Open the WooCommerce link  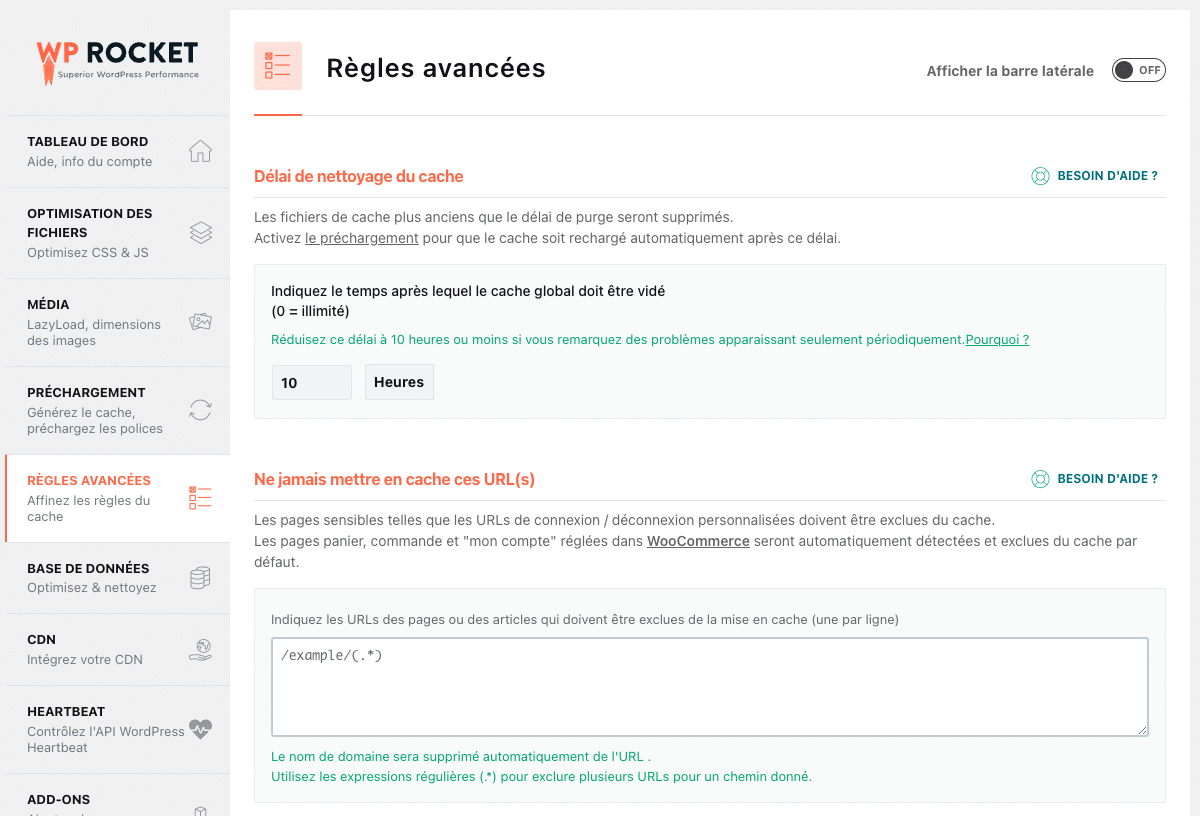(698, 541)
